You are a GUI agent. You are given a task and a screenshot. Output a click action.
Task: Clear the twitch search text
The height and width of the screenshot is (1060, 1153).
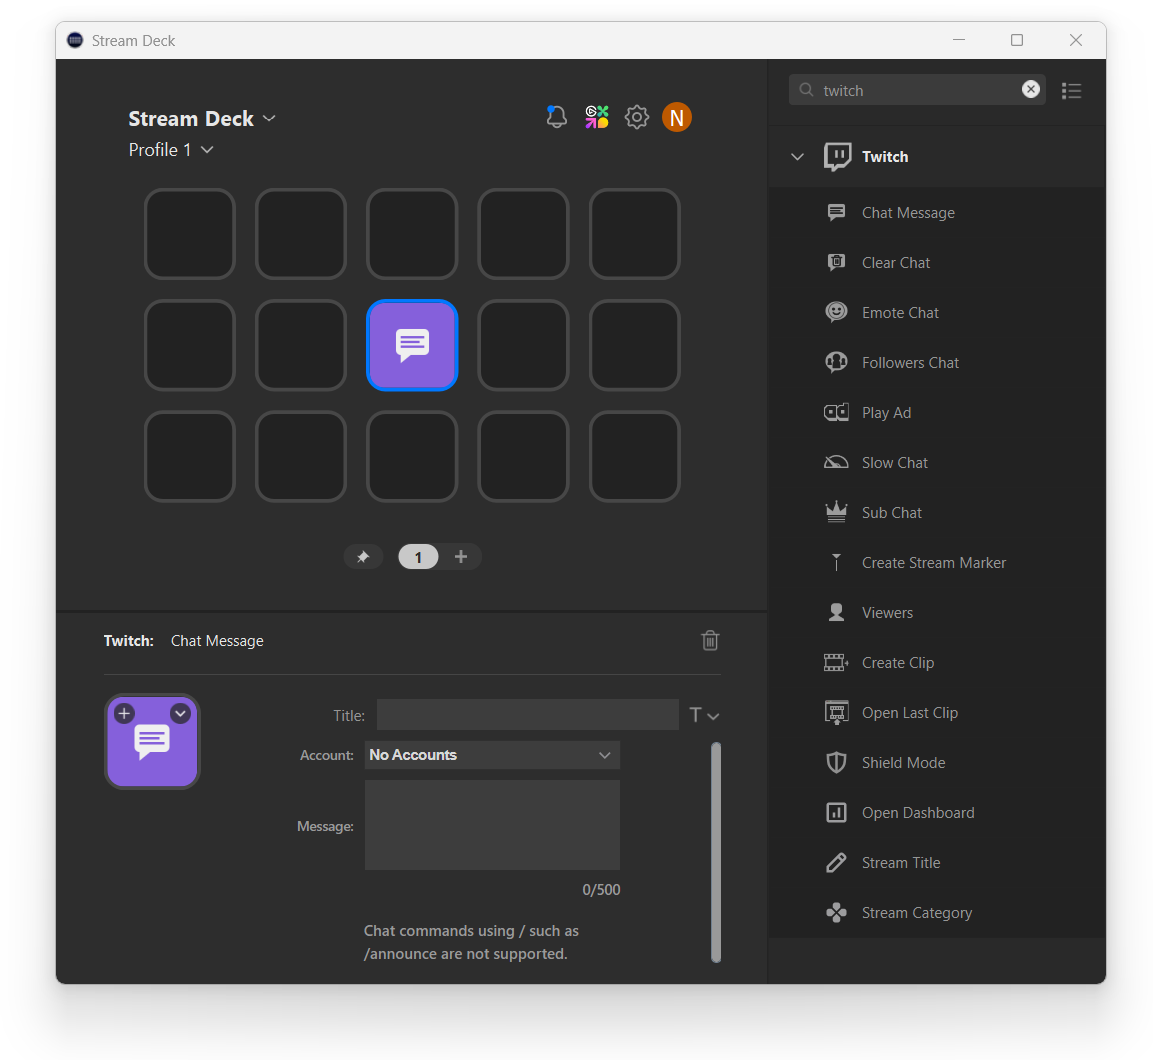point(1031,89)
